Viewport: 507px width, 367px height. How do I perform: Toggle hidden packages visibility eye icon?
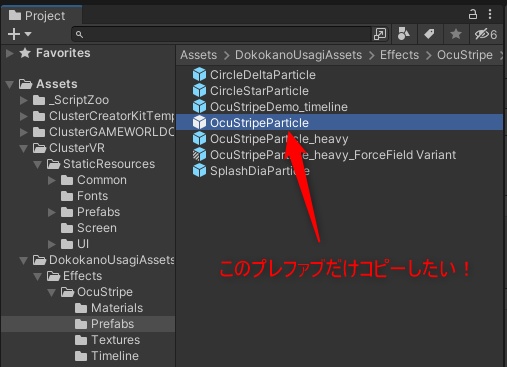coord(486,34)
